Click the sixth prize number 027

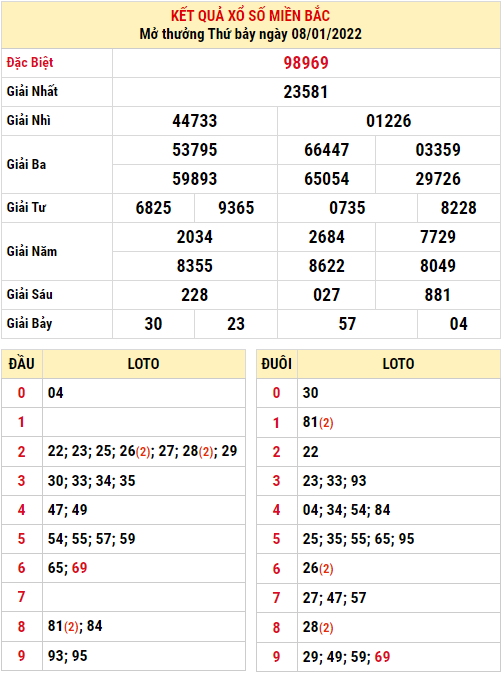tap(326, 295)
